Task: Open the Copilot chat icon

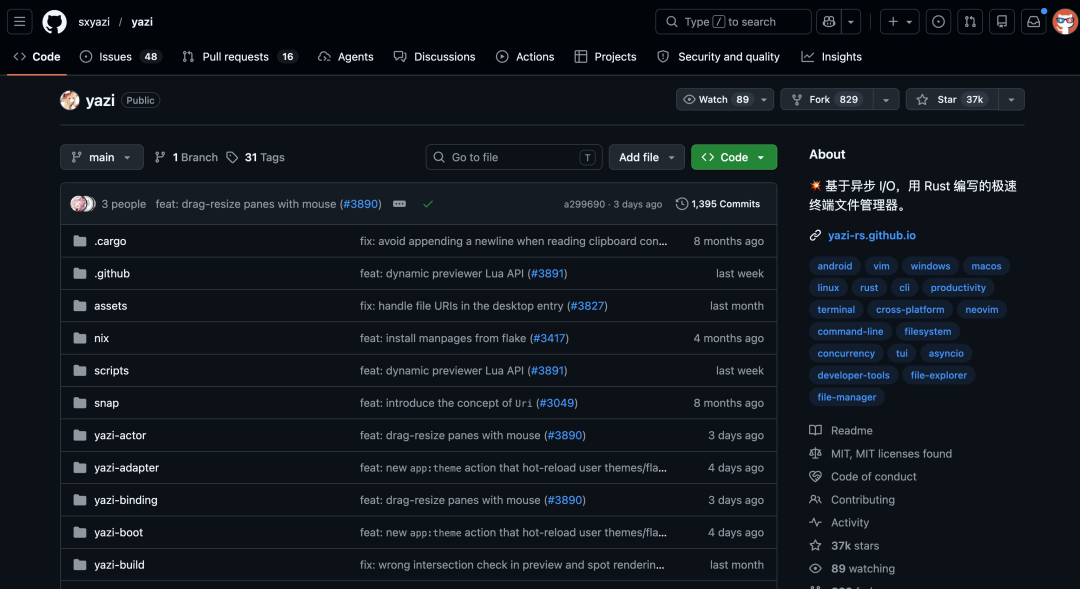Action: (x=829, y=21)
